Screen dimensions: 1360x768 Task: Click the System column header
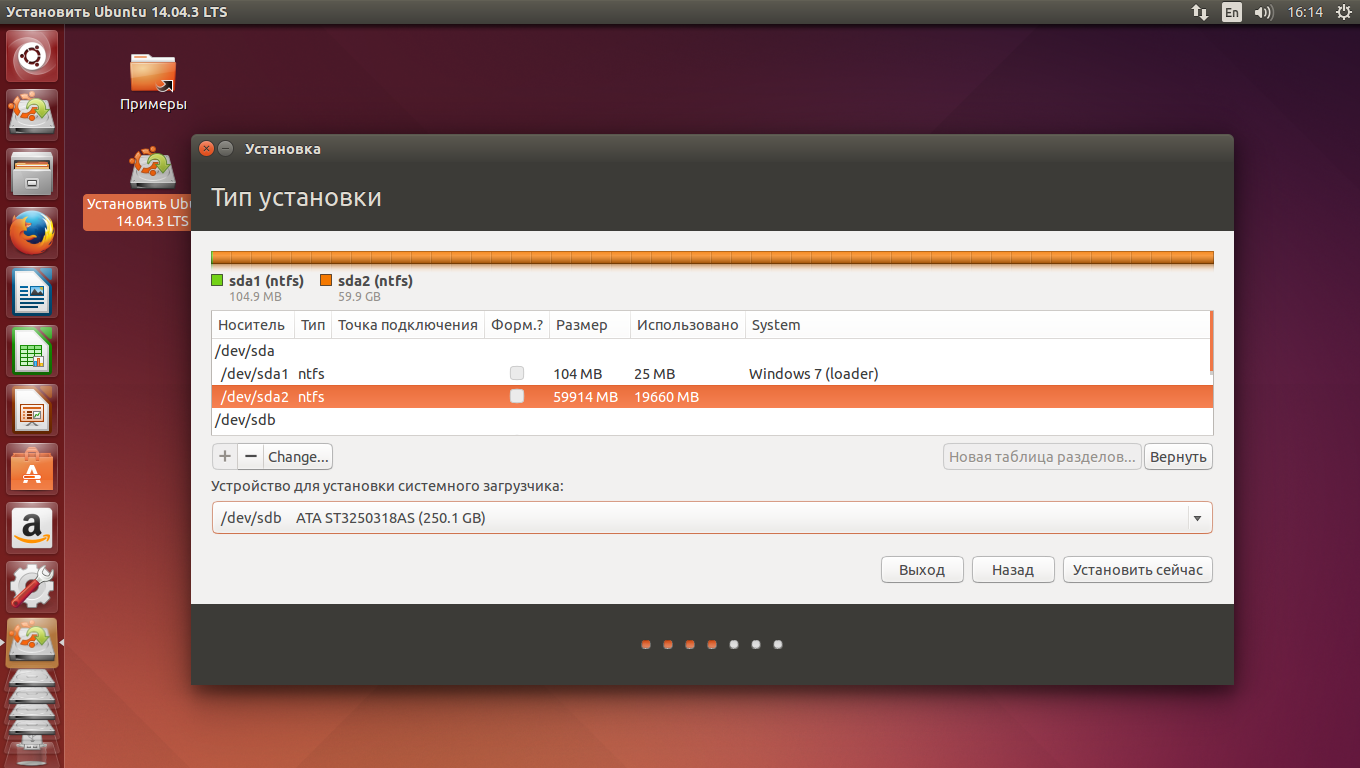click(977, 325)
